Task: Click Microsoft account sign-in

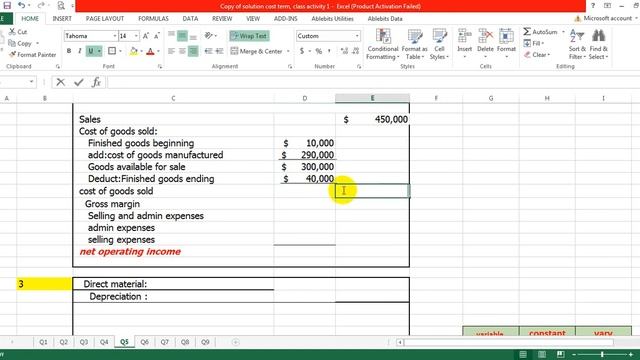Action: (606, 18)
